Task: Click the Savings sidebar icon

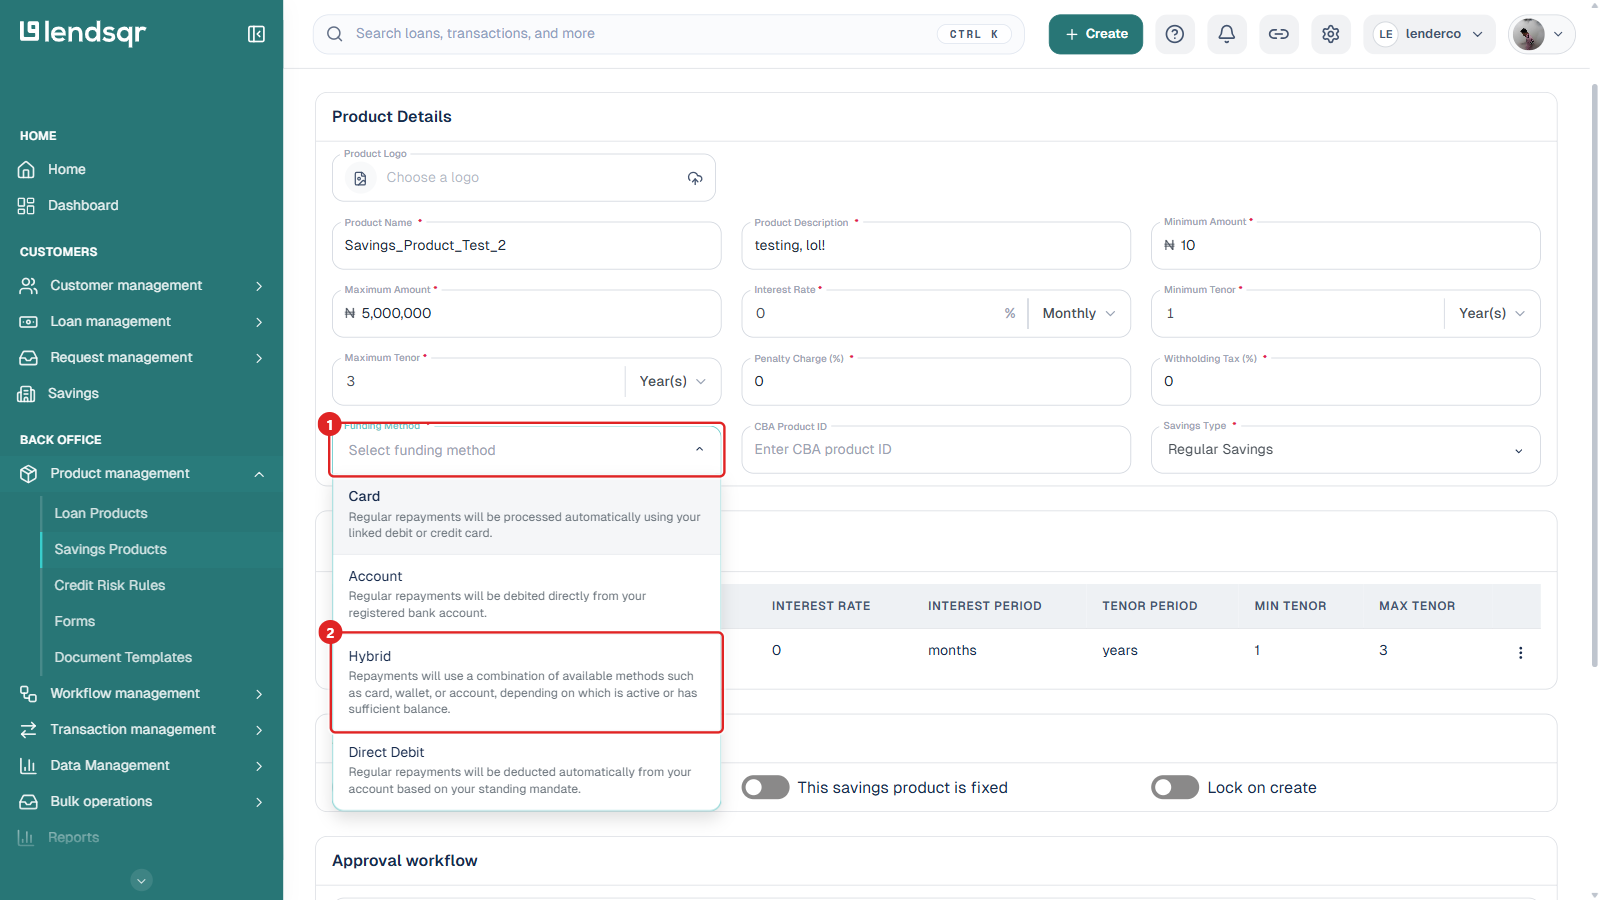Action: point(26,394)
